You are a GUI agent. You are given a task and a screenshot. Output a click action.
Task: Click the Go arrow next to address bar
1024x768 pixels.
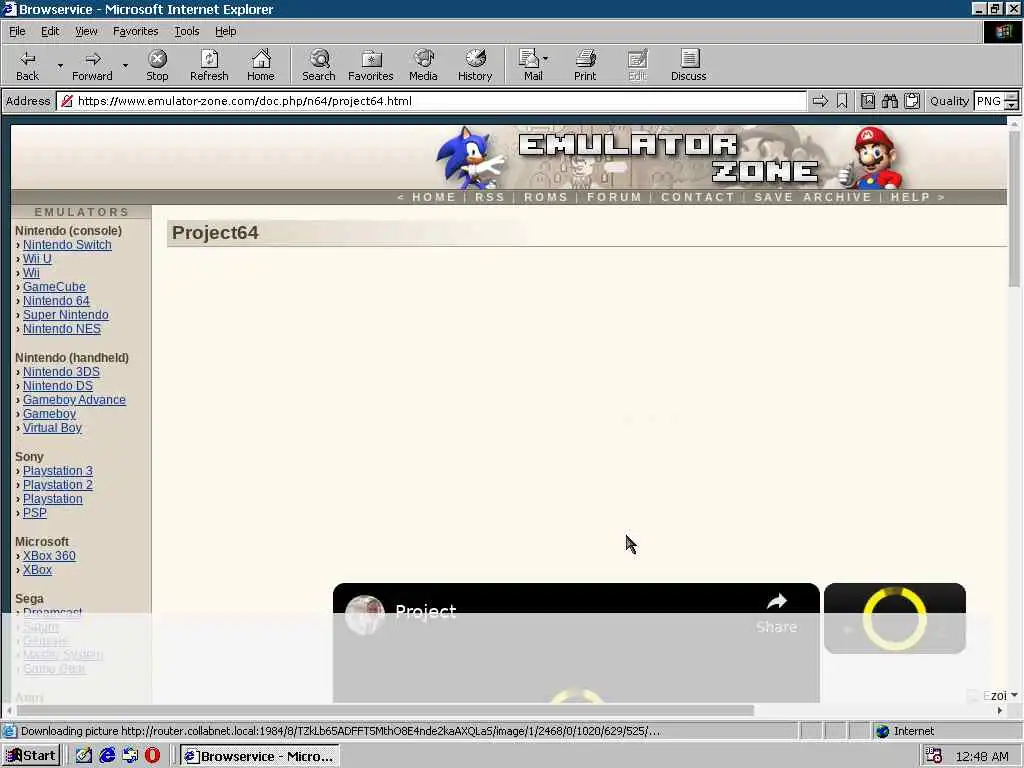[x=820, y=101]
